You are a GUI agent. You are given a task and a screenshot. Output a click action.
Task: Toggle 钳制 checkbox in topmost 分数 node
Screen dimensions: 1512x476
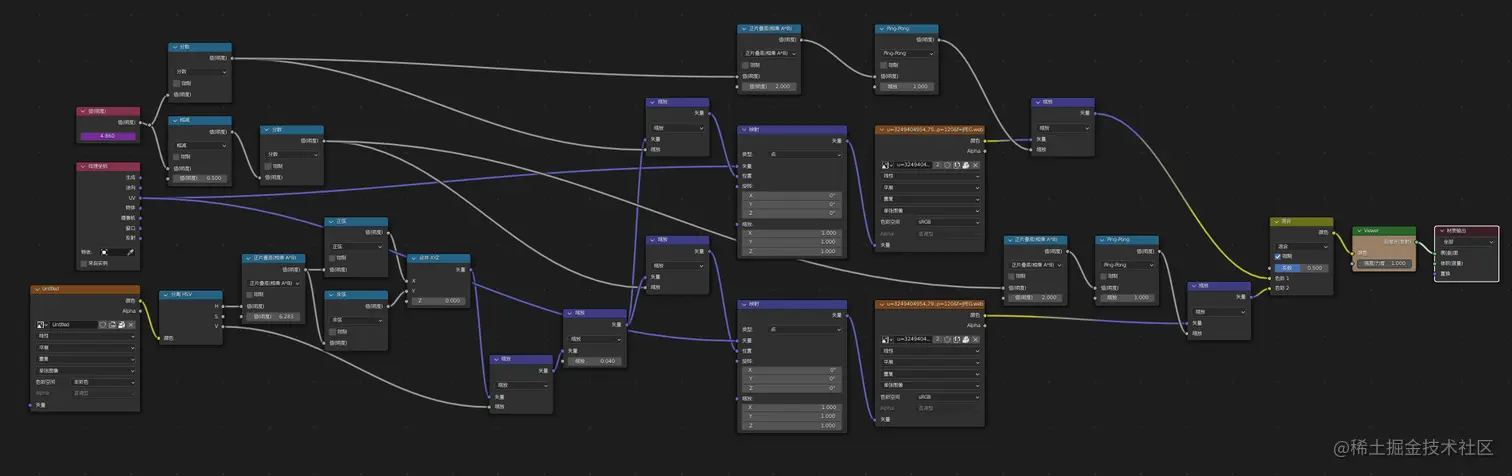(x=177, y=83)
